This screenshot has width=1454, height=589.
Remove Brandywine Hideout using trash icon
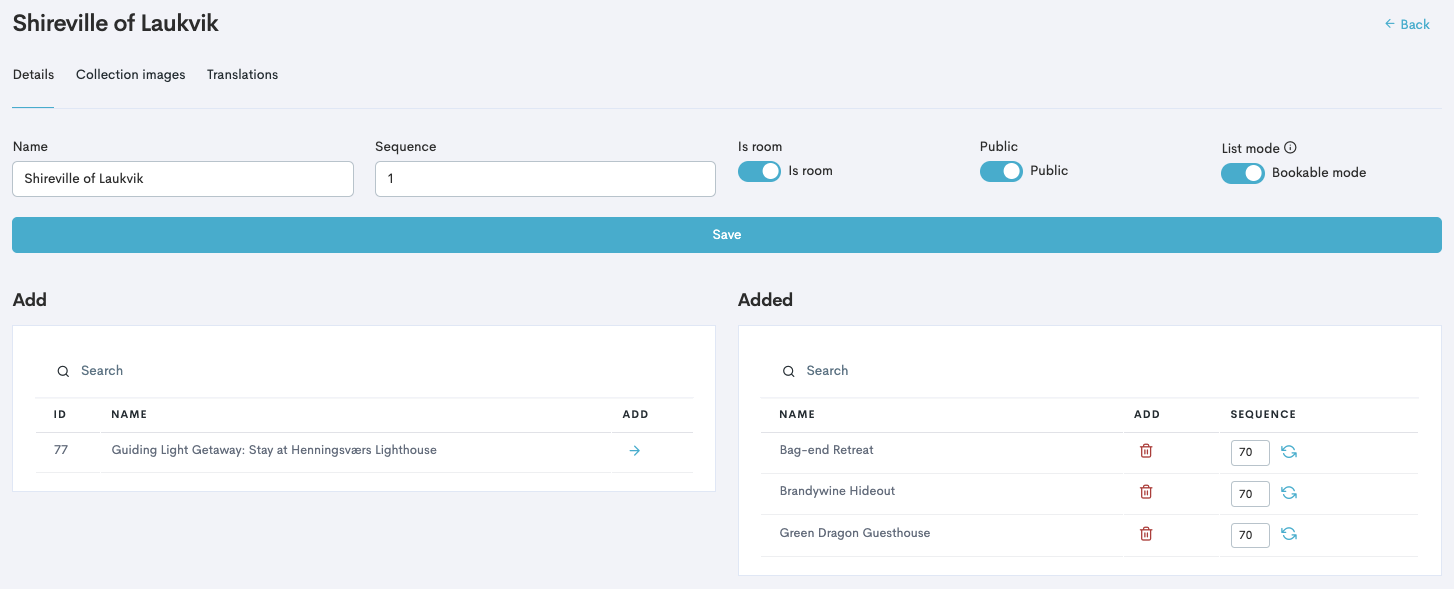pyautogui.click(x=1146, y=492)
